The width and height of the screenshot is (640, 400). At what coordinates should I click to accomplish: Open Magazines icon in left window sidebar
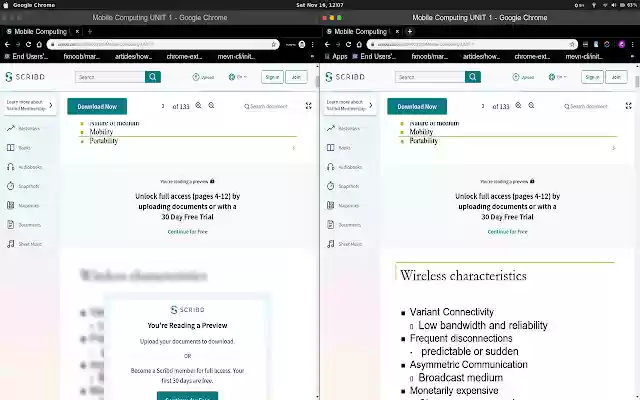(x=11, y=205)
